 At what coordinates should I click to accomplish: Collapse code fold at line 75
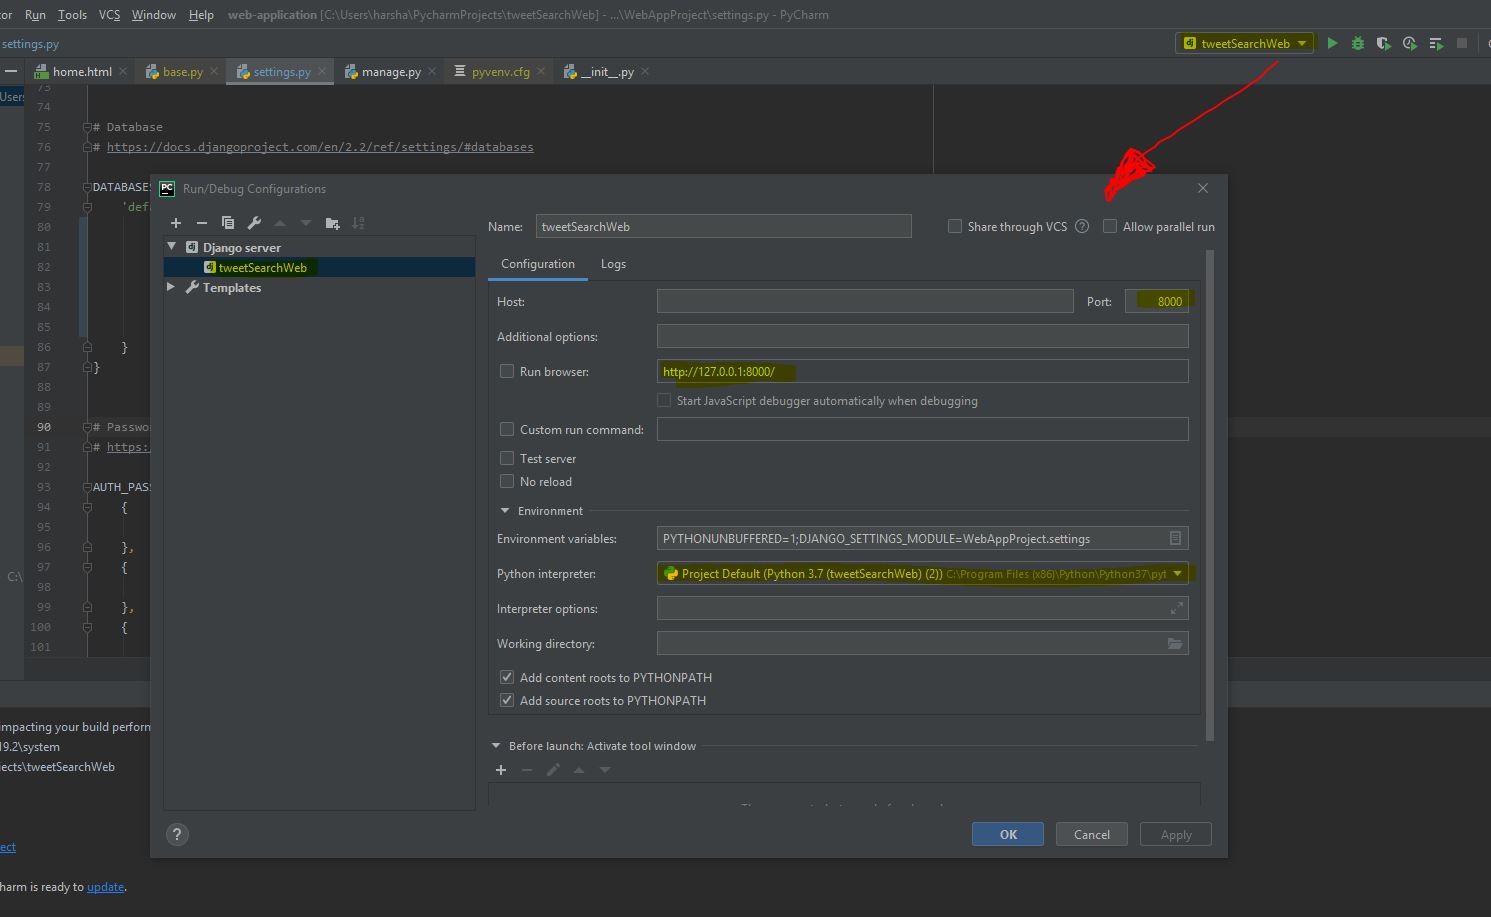(87, 127)
